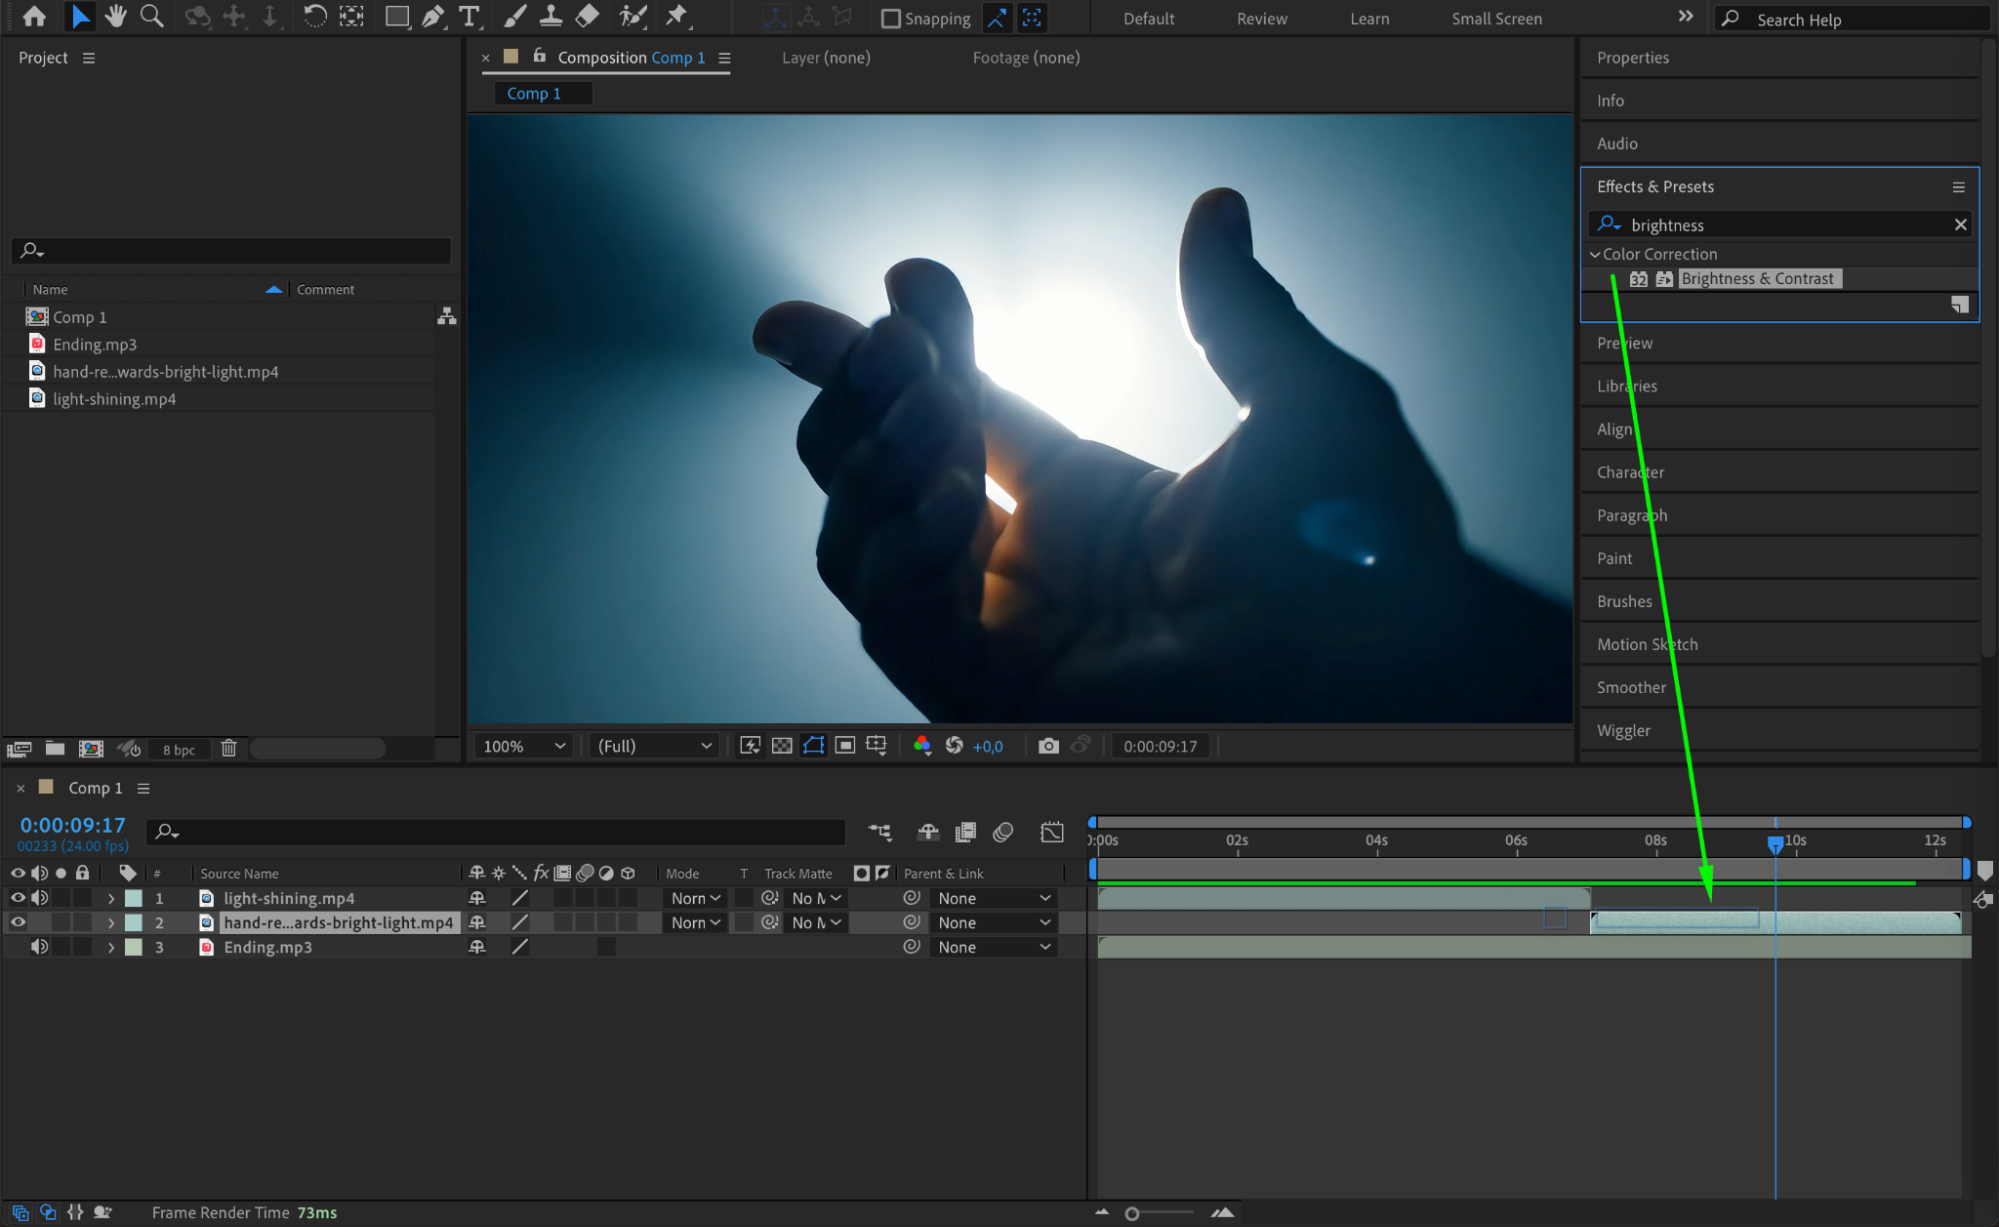Select the Type tool
Viewport: 1999px width, 1227px height.
tap(468, 16)
